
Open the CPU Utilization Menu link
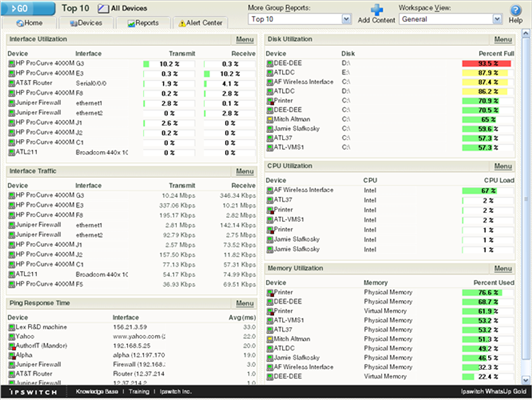(503, 166)
